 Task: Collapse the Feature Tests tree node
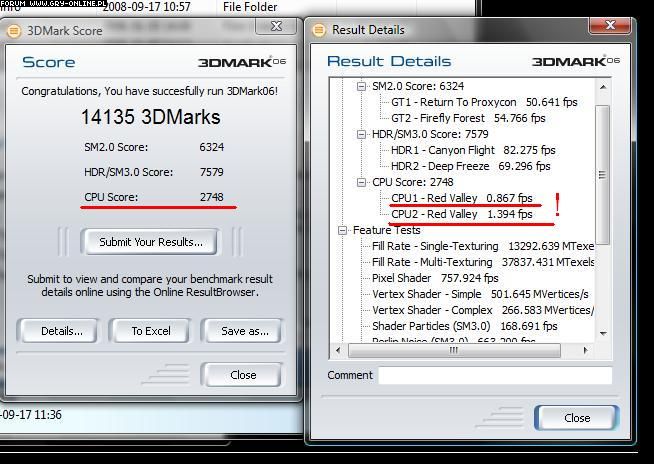(x=342, y=230)
